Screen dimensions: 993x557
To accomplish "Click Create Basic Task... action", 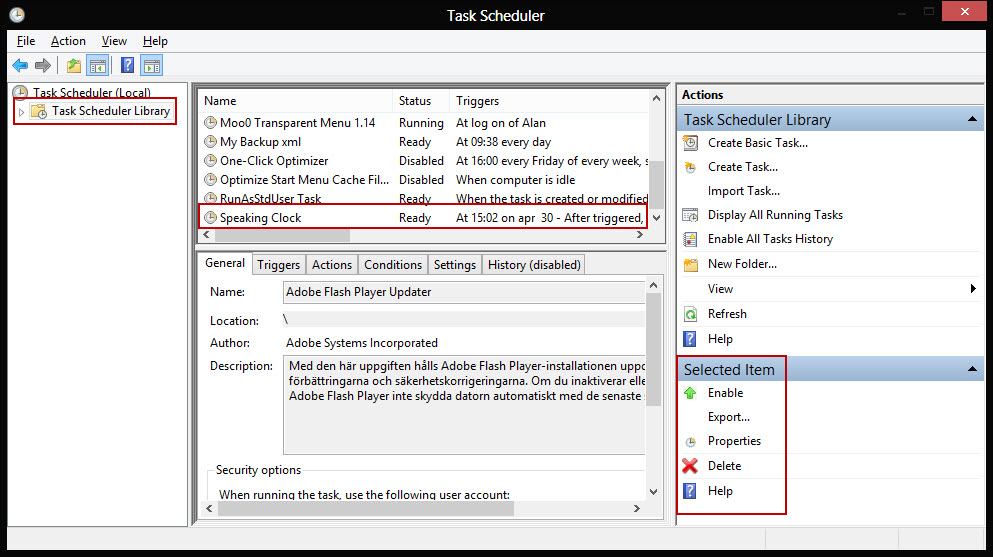I will tap(757, 143).
